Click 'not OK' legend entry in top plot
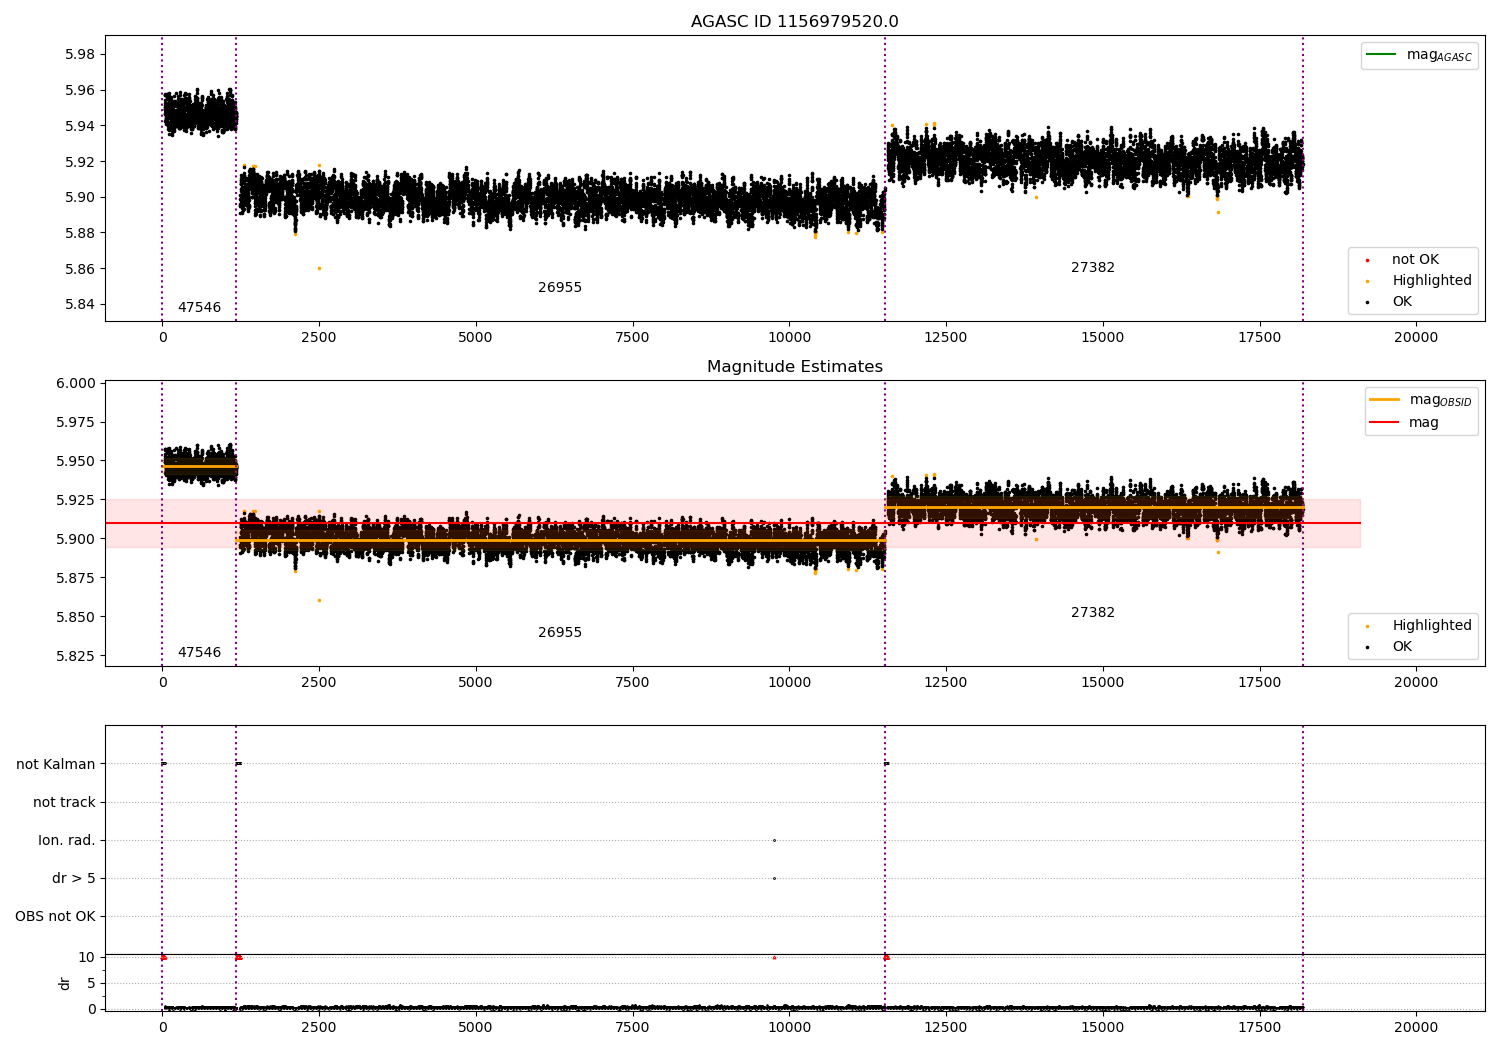The width and height of the screenshot is (1500, 1050). coord(1403,259)
